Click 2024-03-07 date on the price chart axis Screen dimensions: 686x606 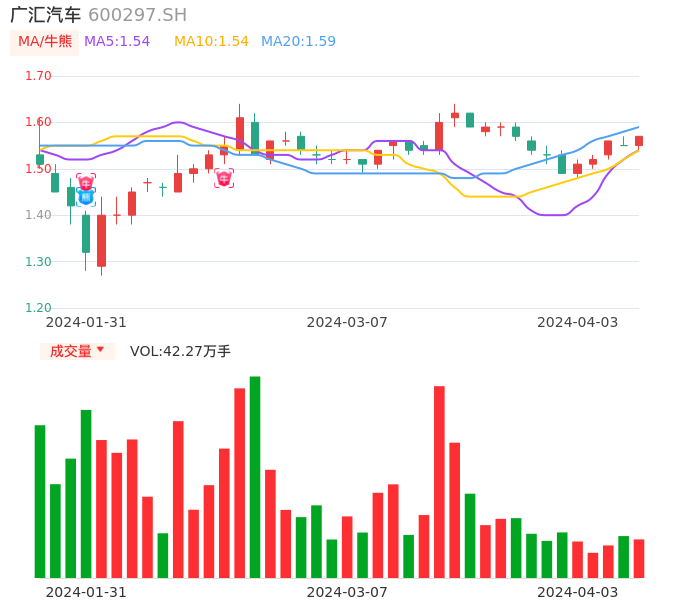pyautogui.click(x=347, y=322)
